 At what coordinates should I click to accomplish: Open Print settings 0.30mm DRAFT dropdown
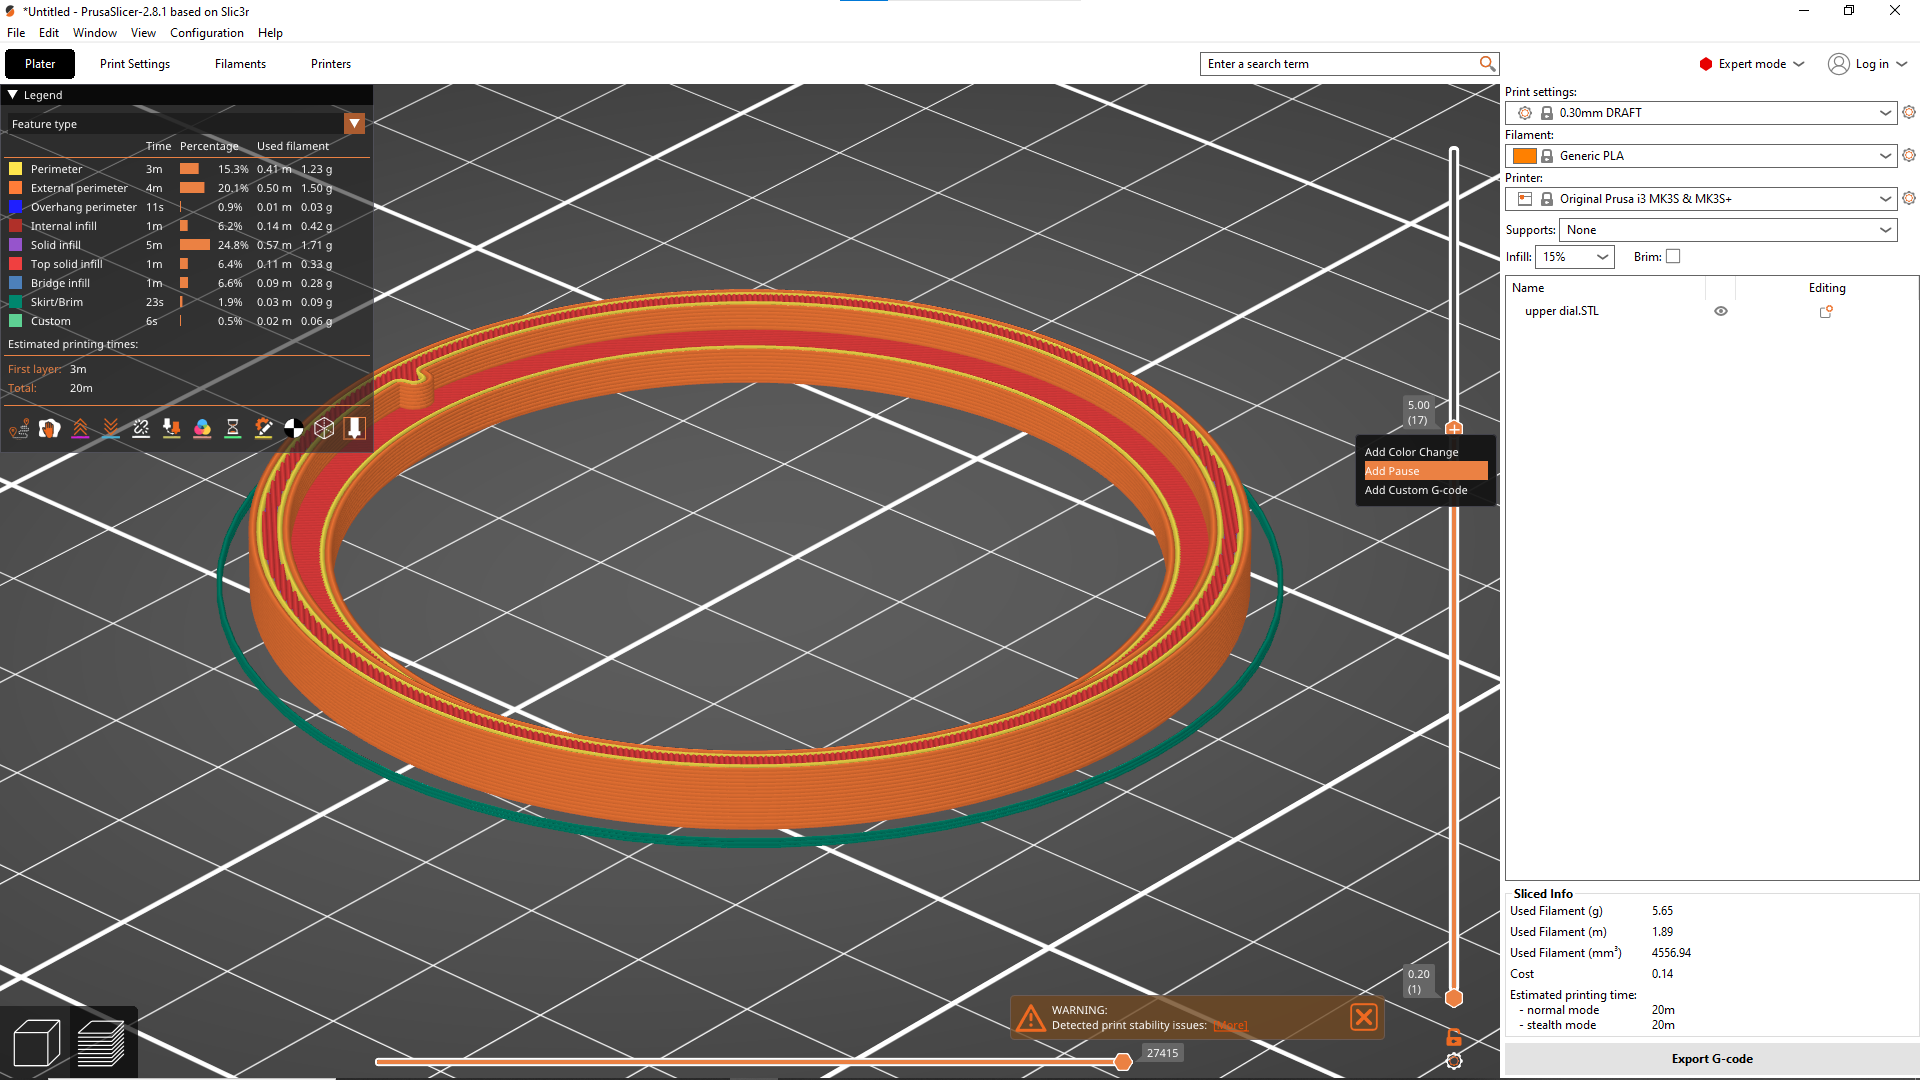[1701, 113]
